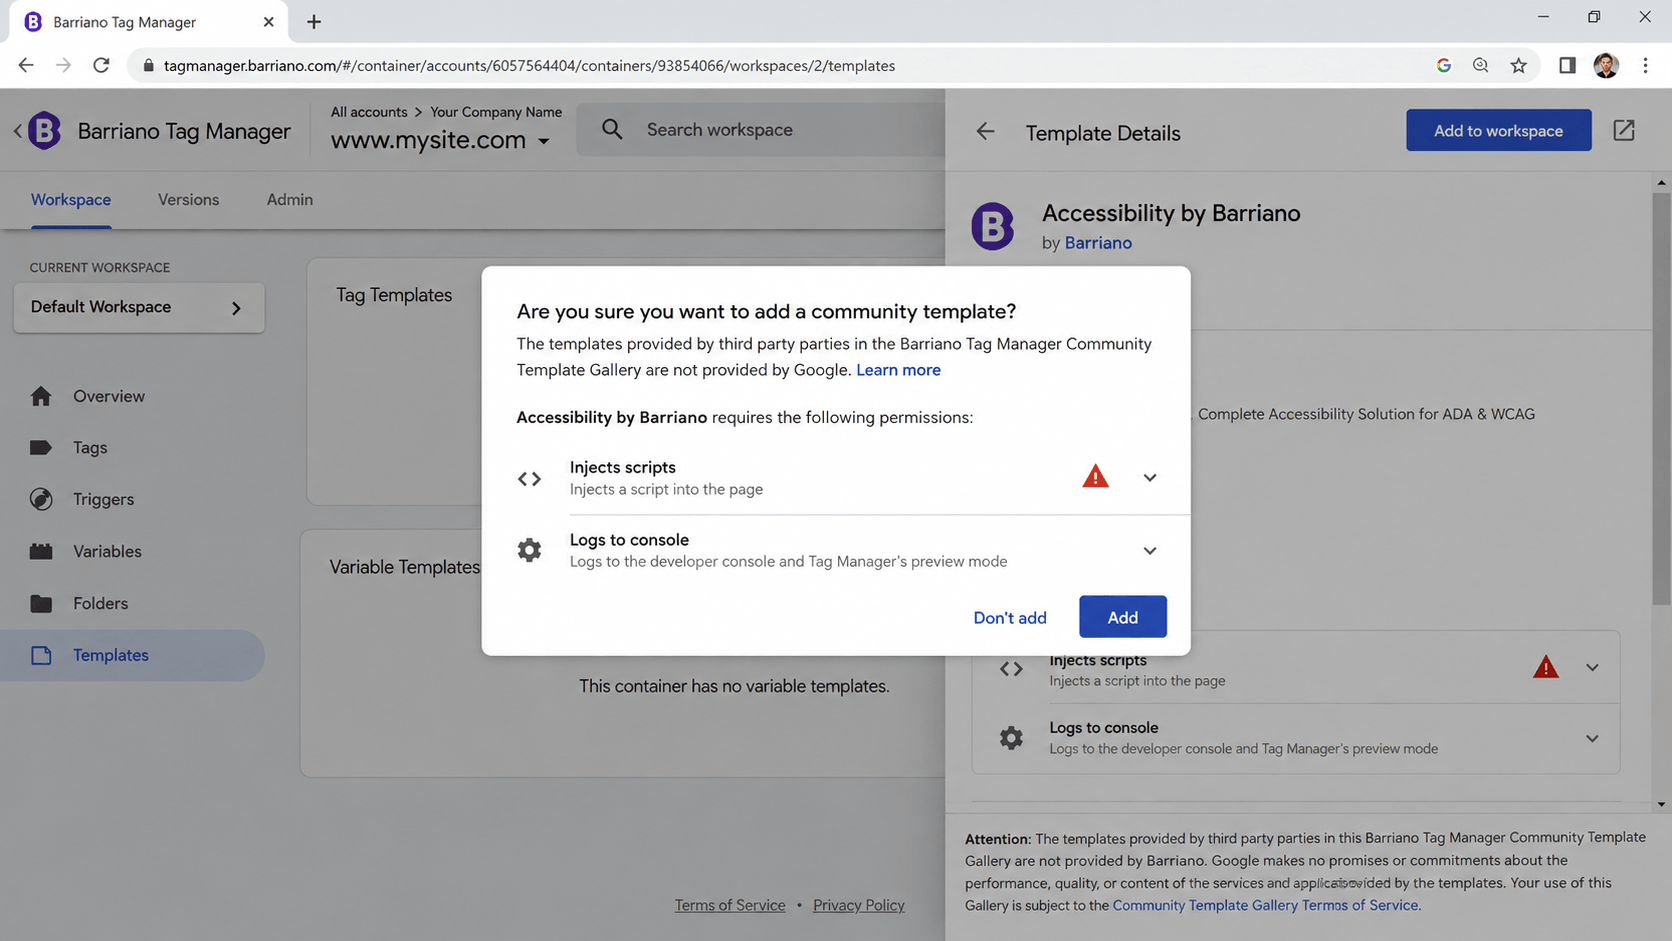Switch to the Workspace tab
Screen dimensions: 1672x941
tap(71, 200)
